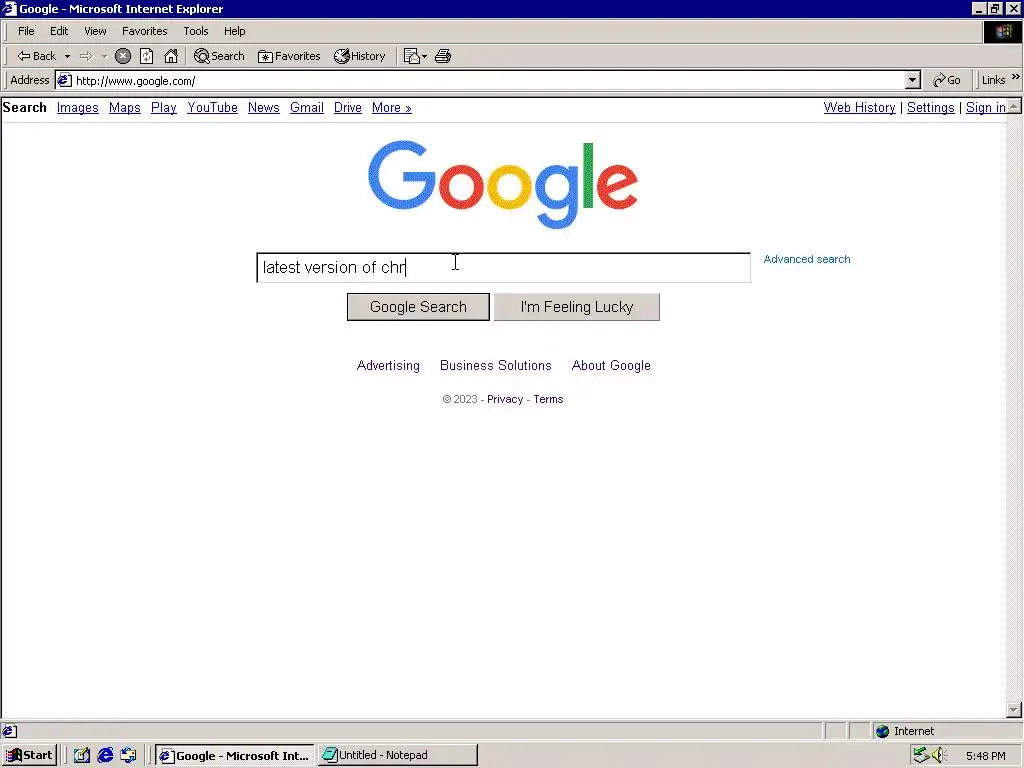Switch to Untitled - Notepad taskbar button
The width and height of the screenshot is (1024, 768).
398,756
